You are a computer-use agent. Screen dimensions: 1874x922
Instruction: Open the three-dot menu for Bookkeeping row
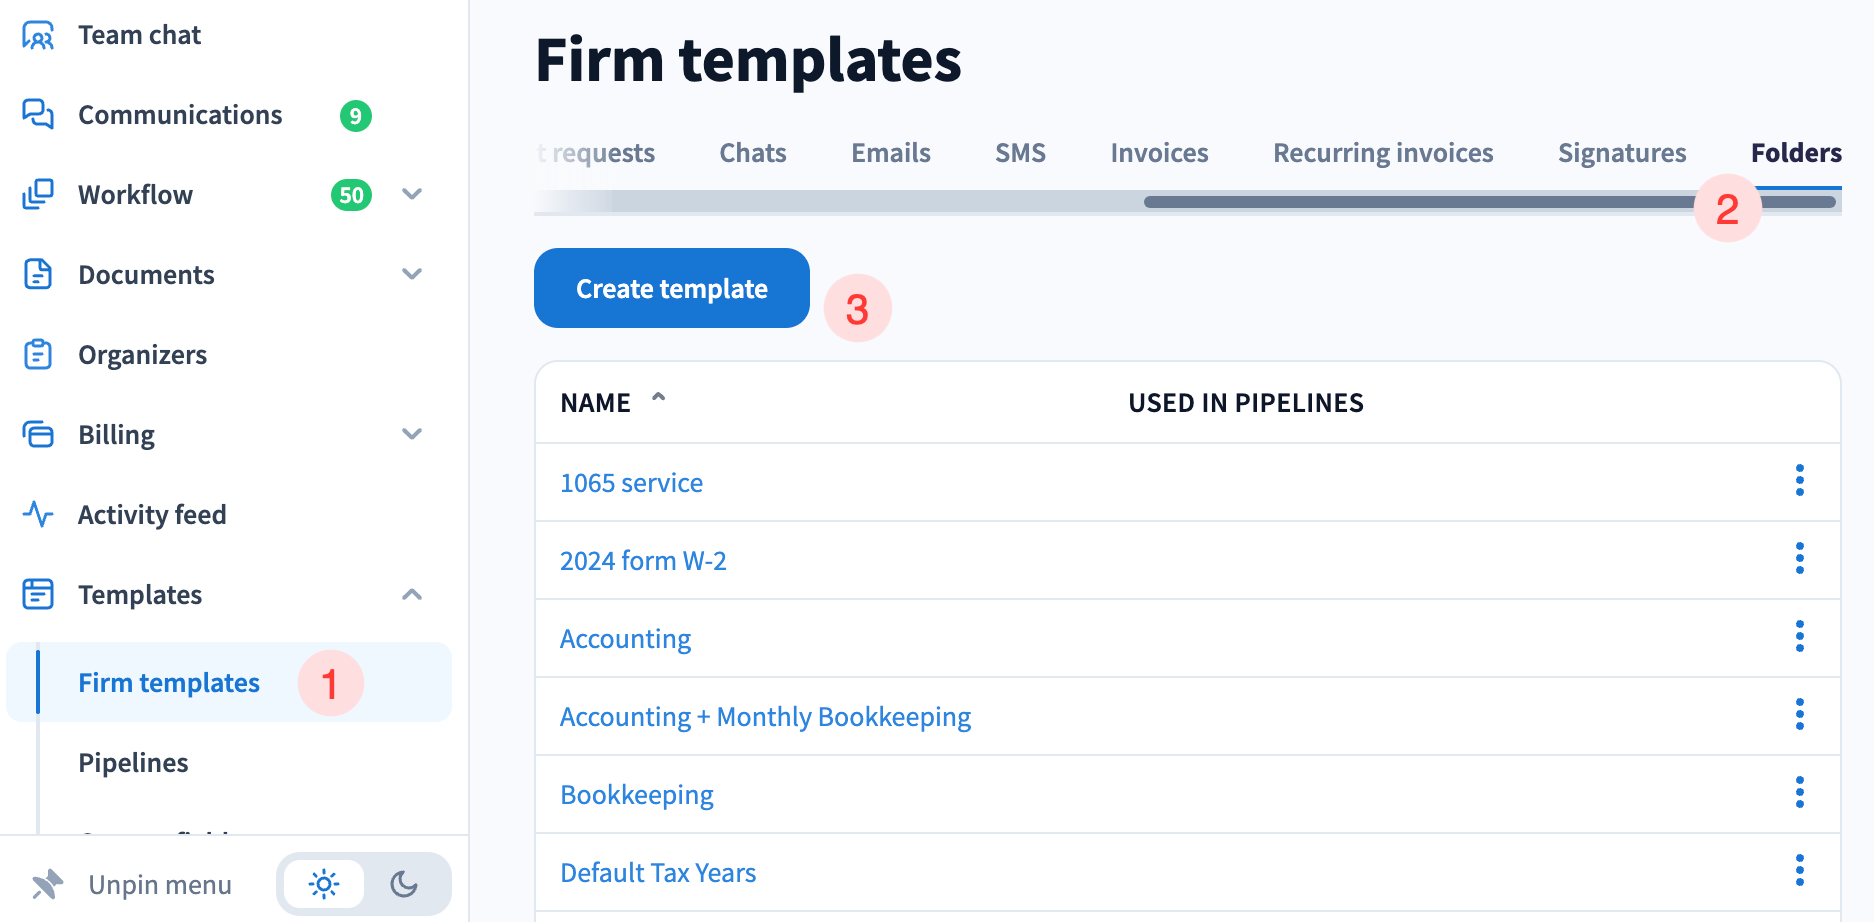(x=1799, y=793)
